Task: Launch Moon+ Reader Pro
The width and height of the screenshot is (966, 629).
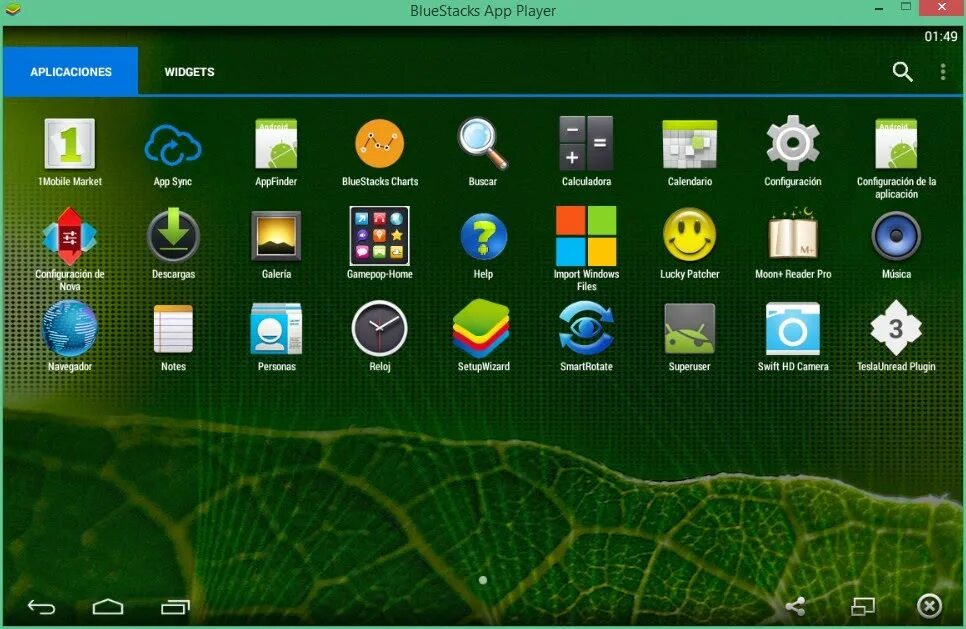Action: tap(793, 238)
